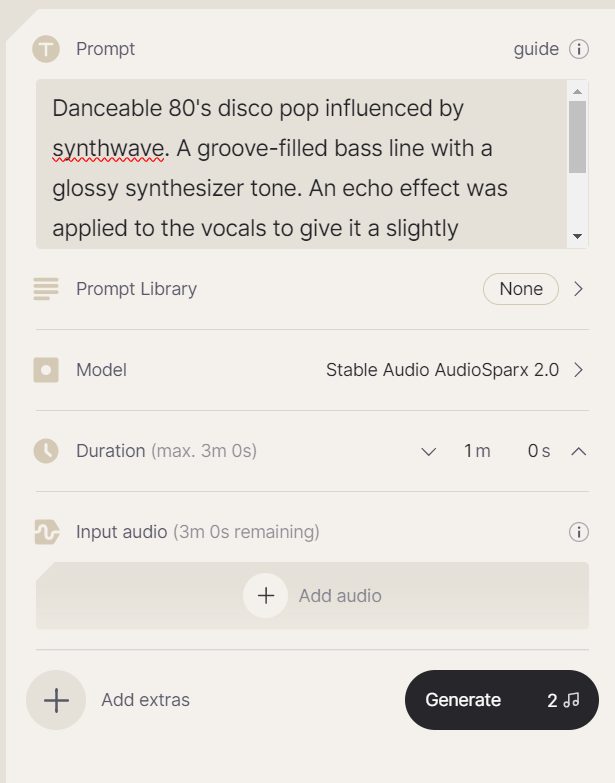Open the Input audio info icon
615x783 pixels.
579,532
